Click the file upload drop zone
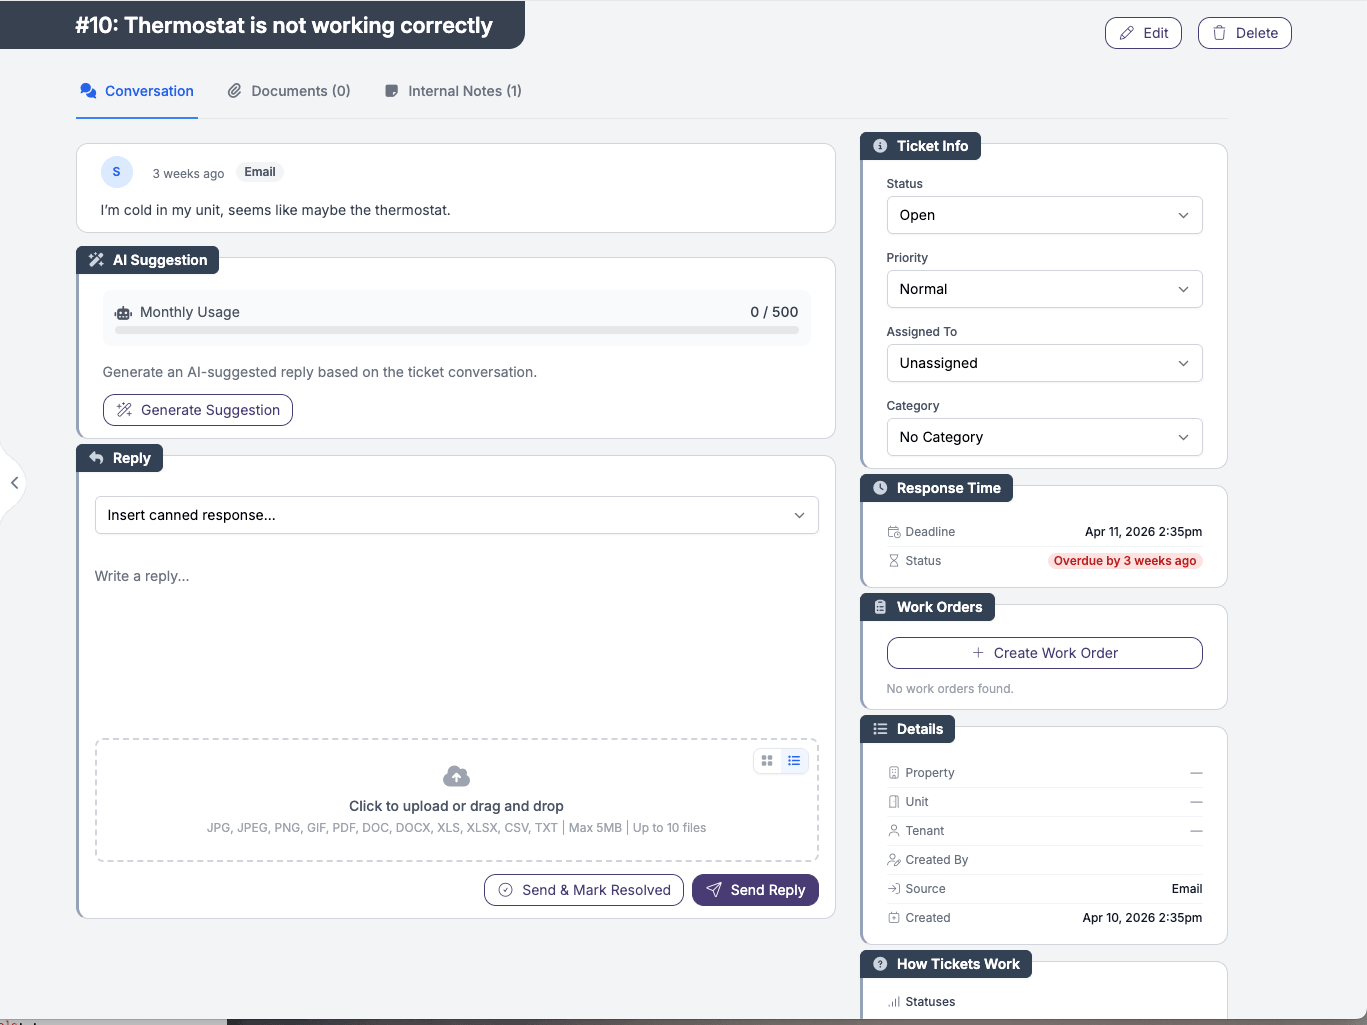 tap(456, 800)
